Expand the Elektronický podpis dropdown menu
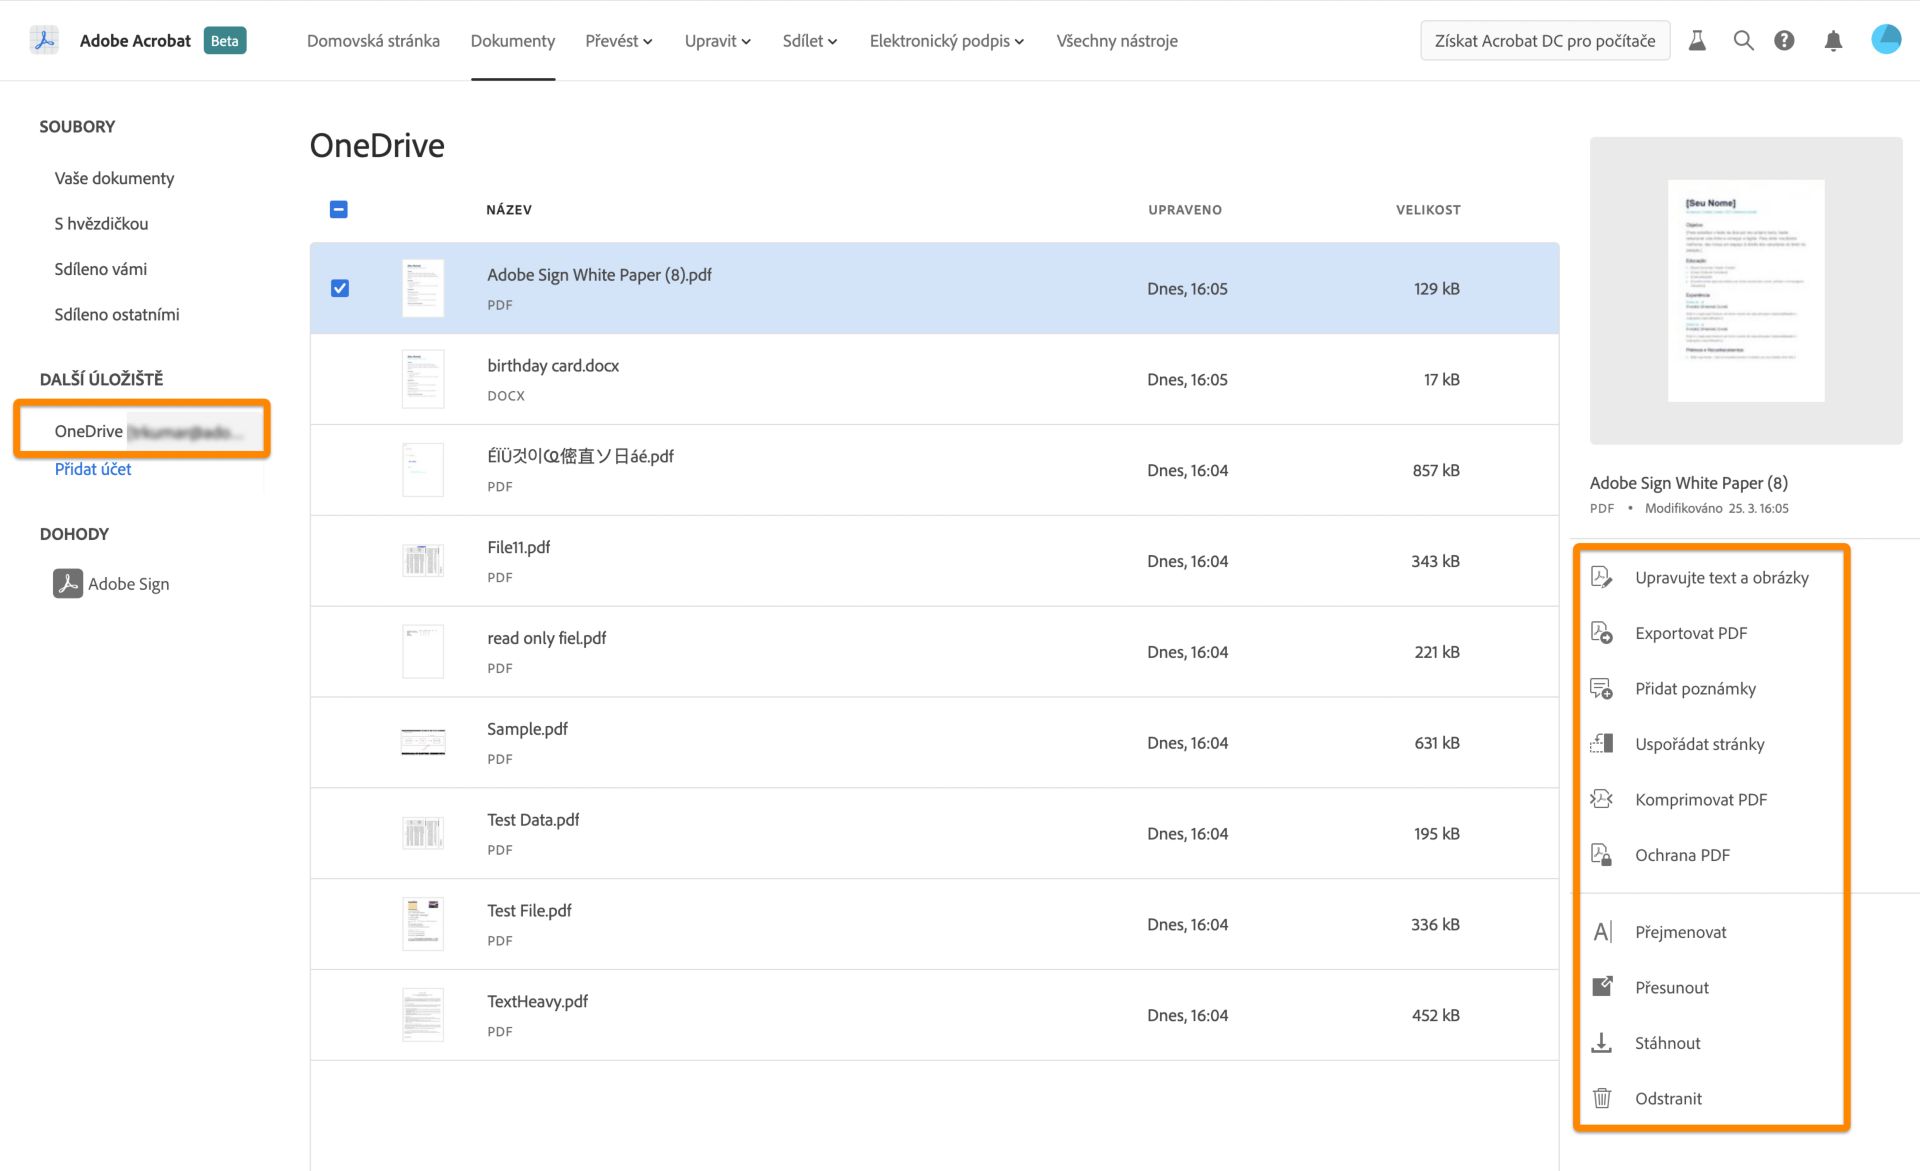Viewport: 1920px width, 1171px height. tap(946, 41)
